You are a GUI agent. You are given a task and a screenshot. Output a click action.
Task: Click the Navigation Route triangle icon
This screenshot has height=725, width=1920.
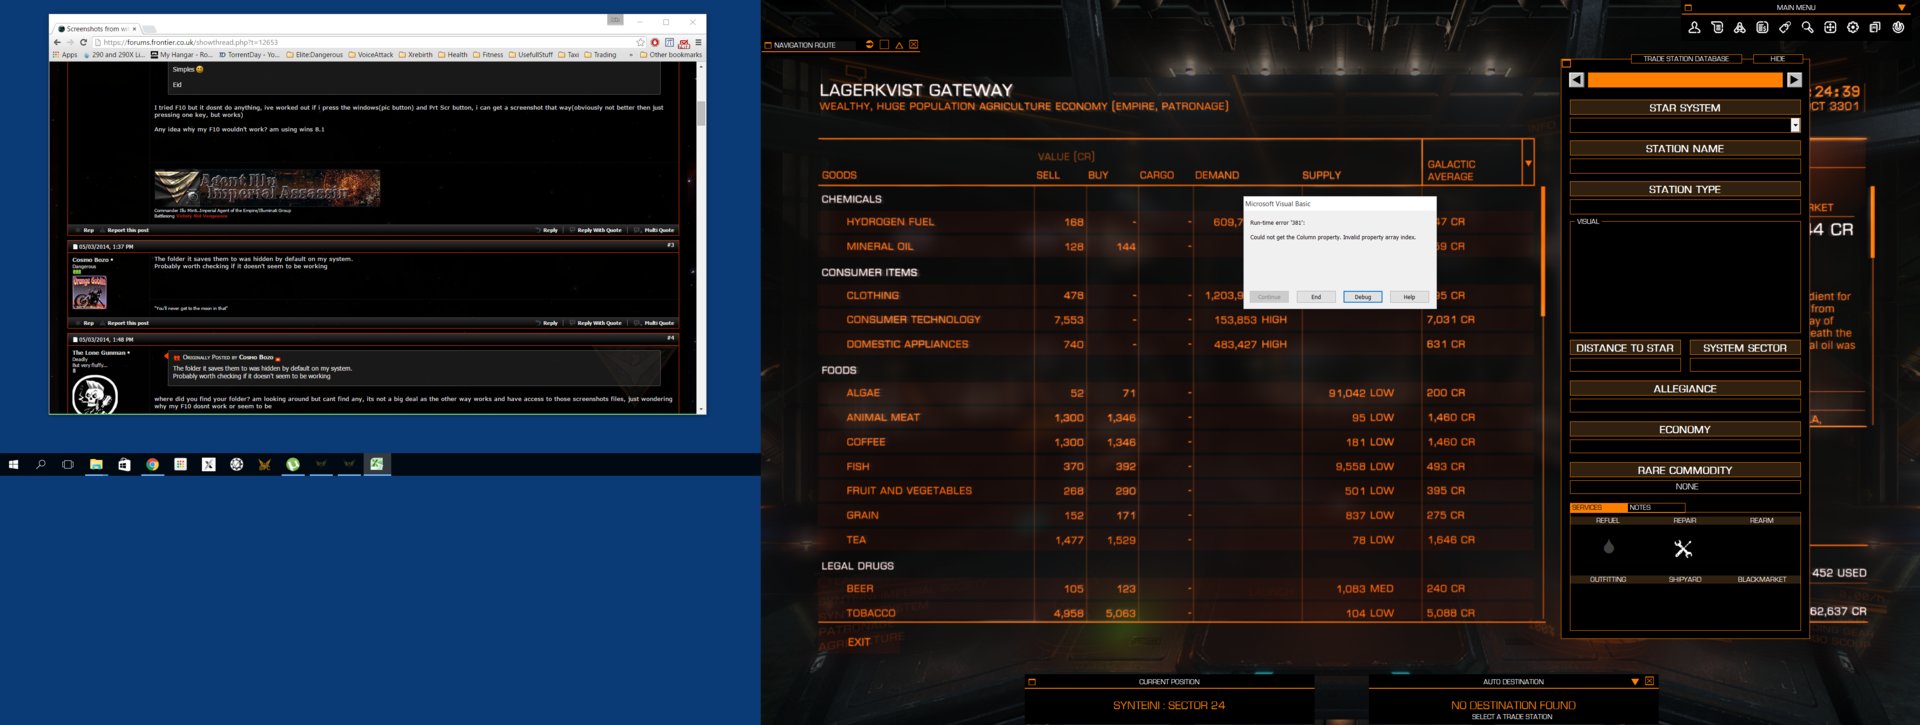tap(899, 45)
